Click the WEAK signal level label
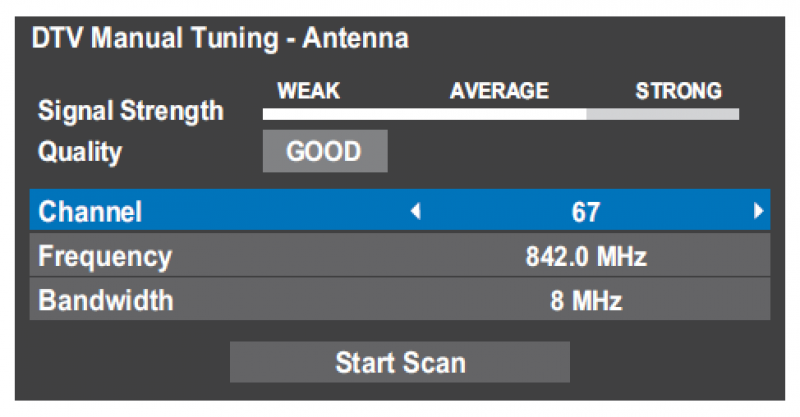Screen dimensions: 800x417 click(x=309, y=91)
